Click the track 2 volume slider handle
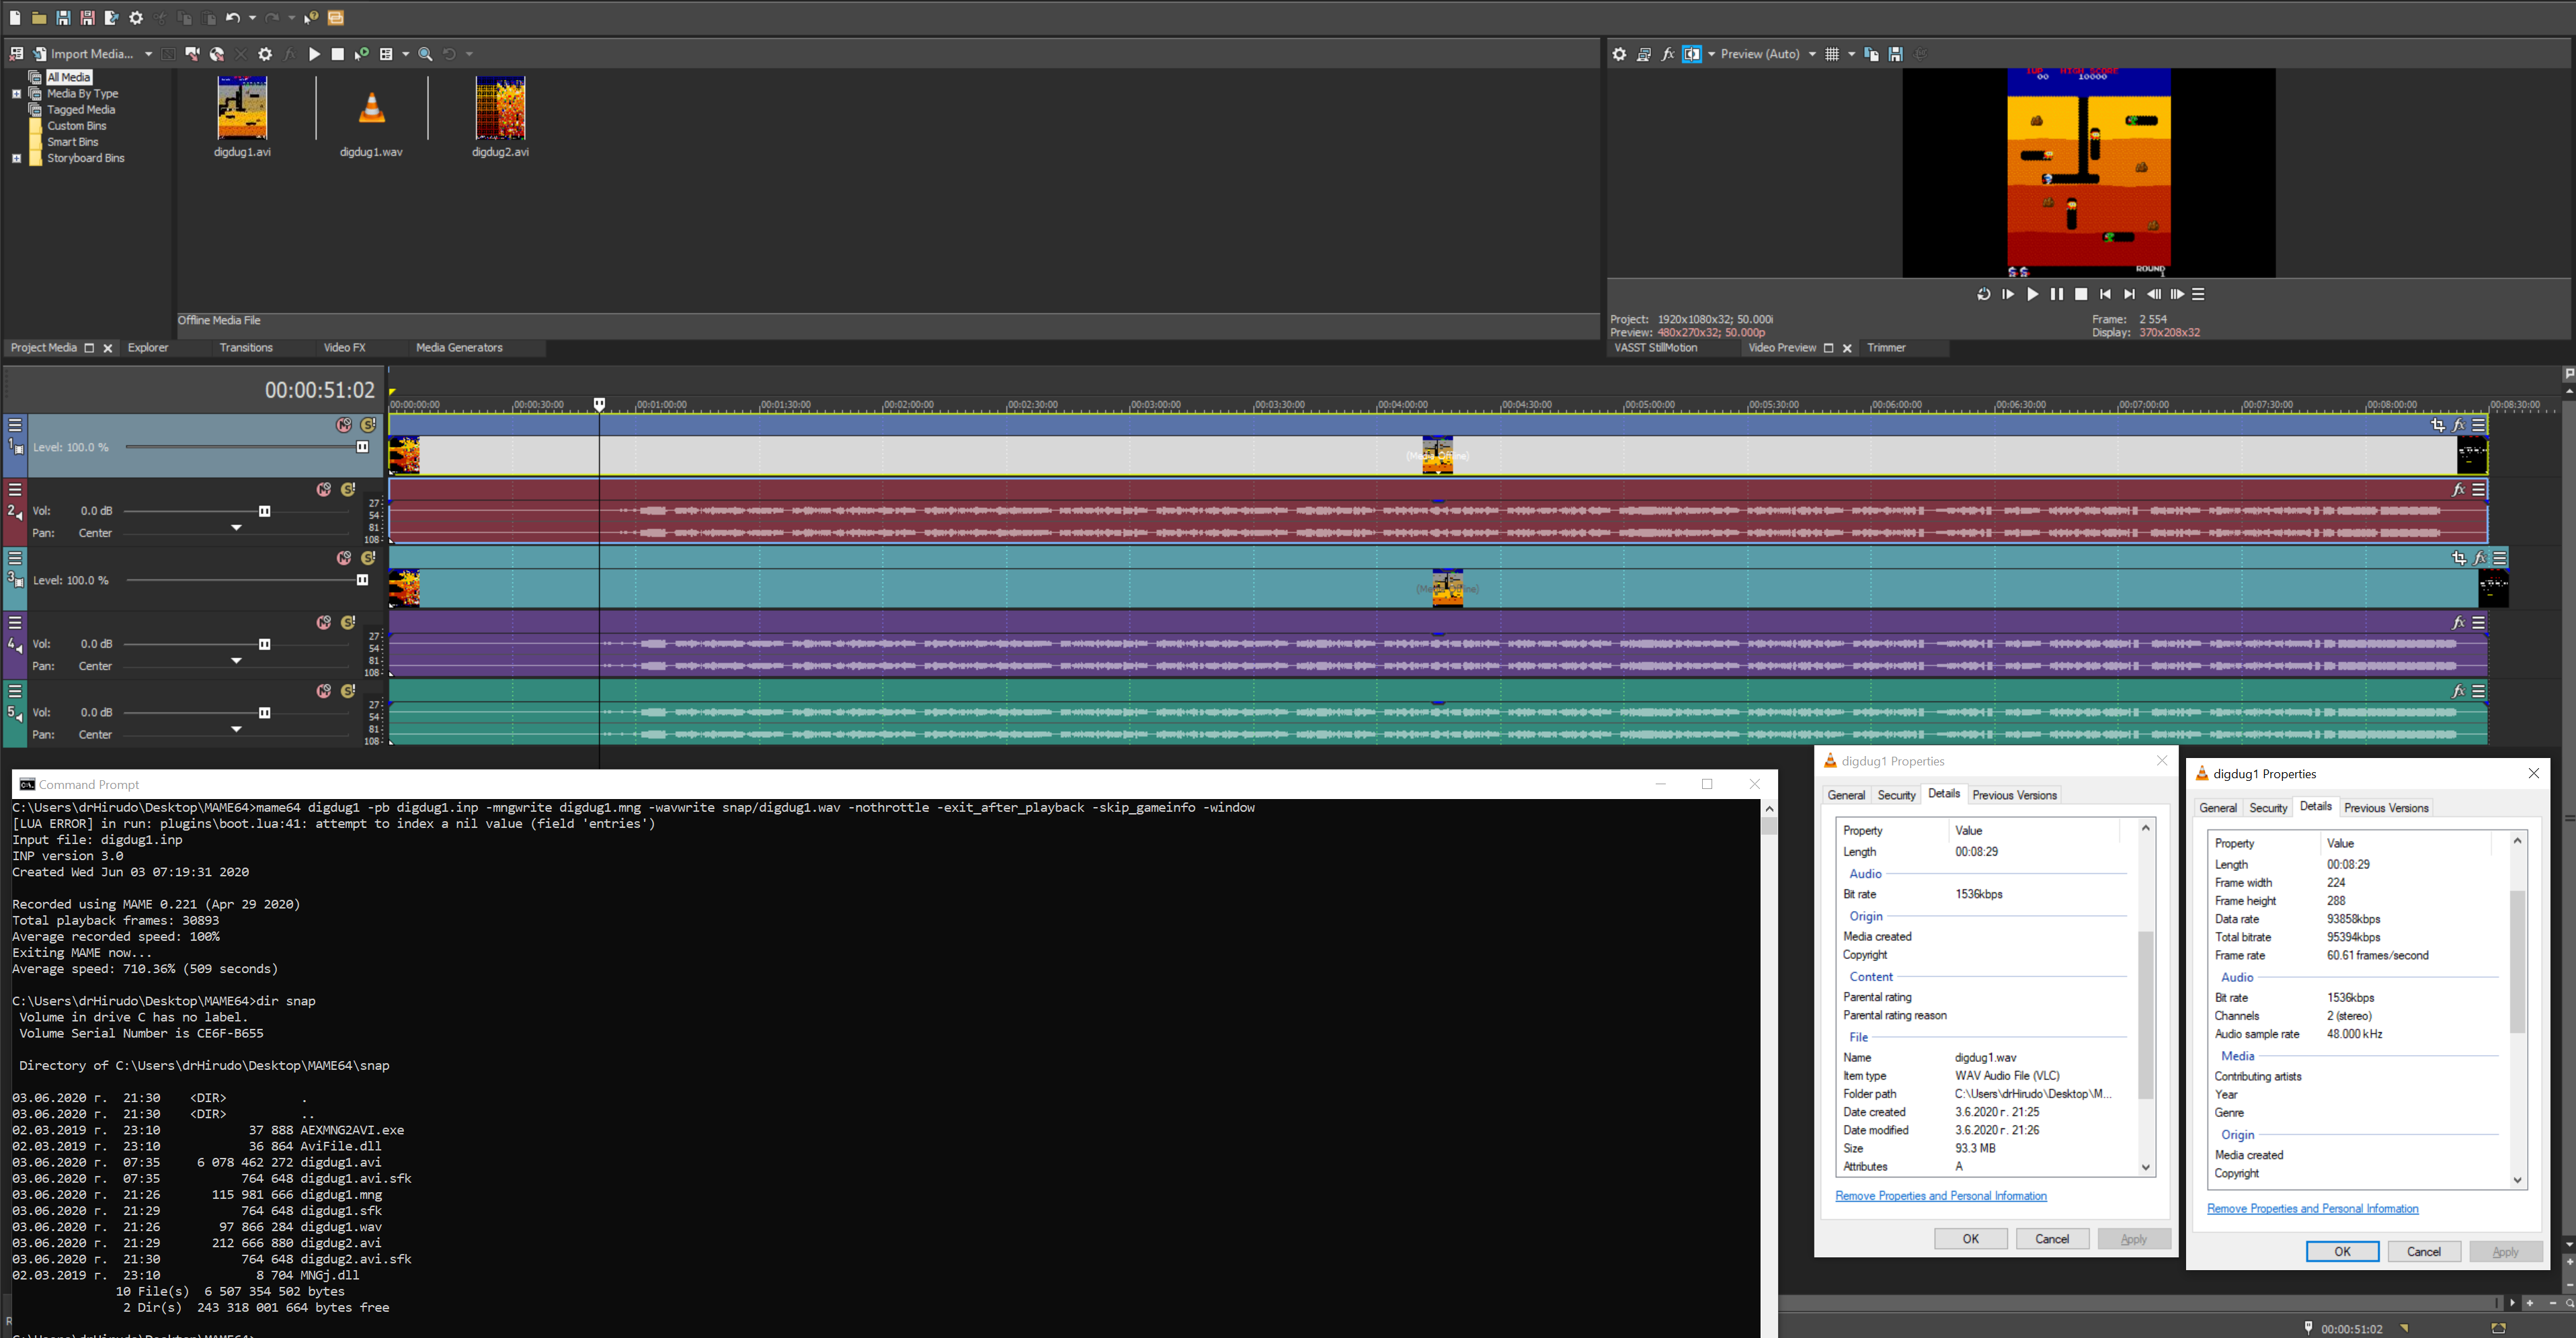The width and height of the screenshot is (2576, 1338). click(264, 511)
